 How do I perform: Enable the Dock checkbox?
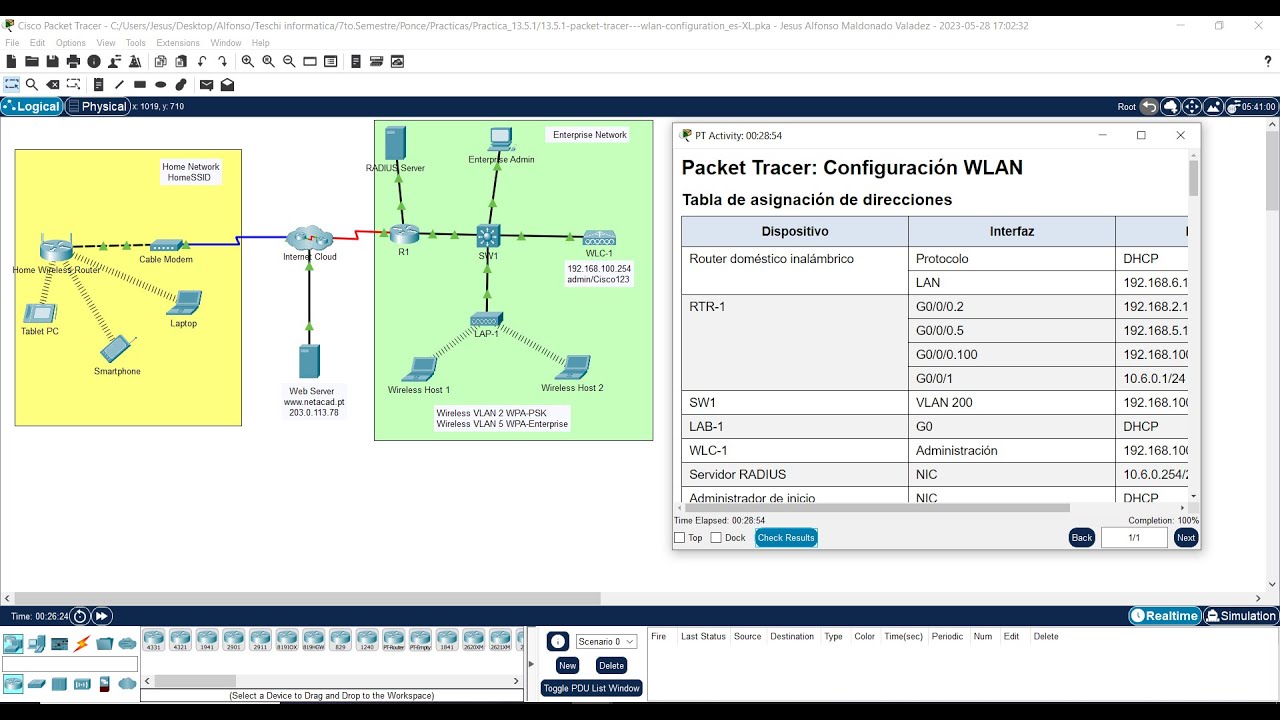click(x=716, y=538)
